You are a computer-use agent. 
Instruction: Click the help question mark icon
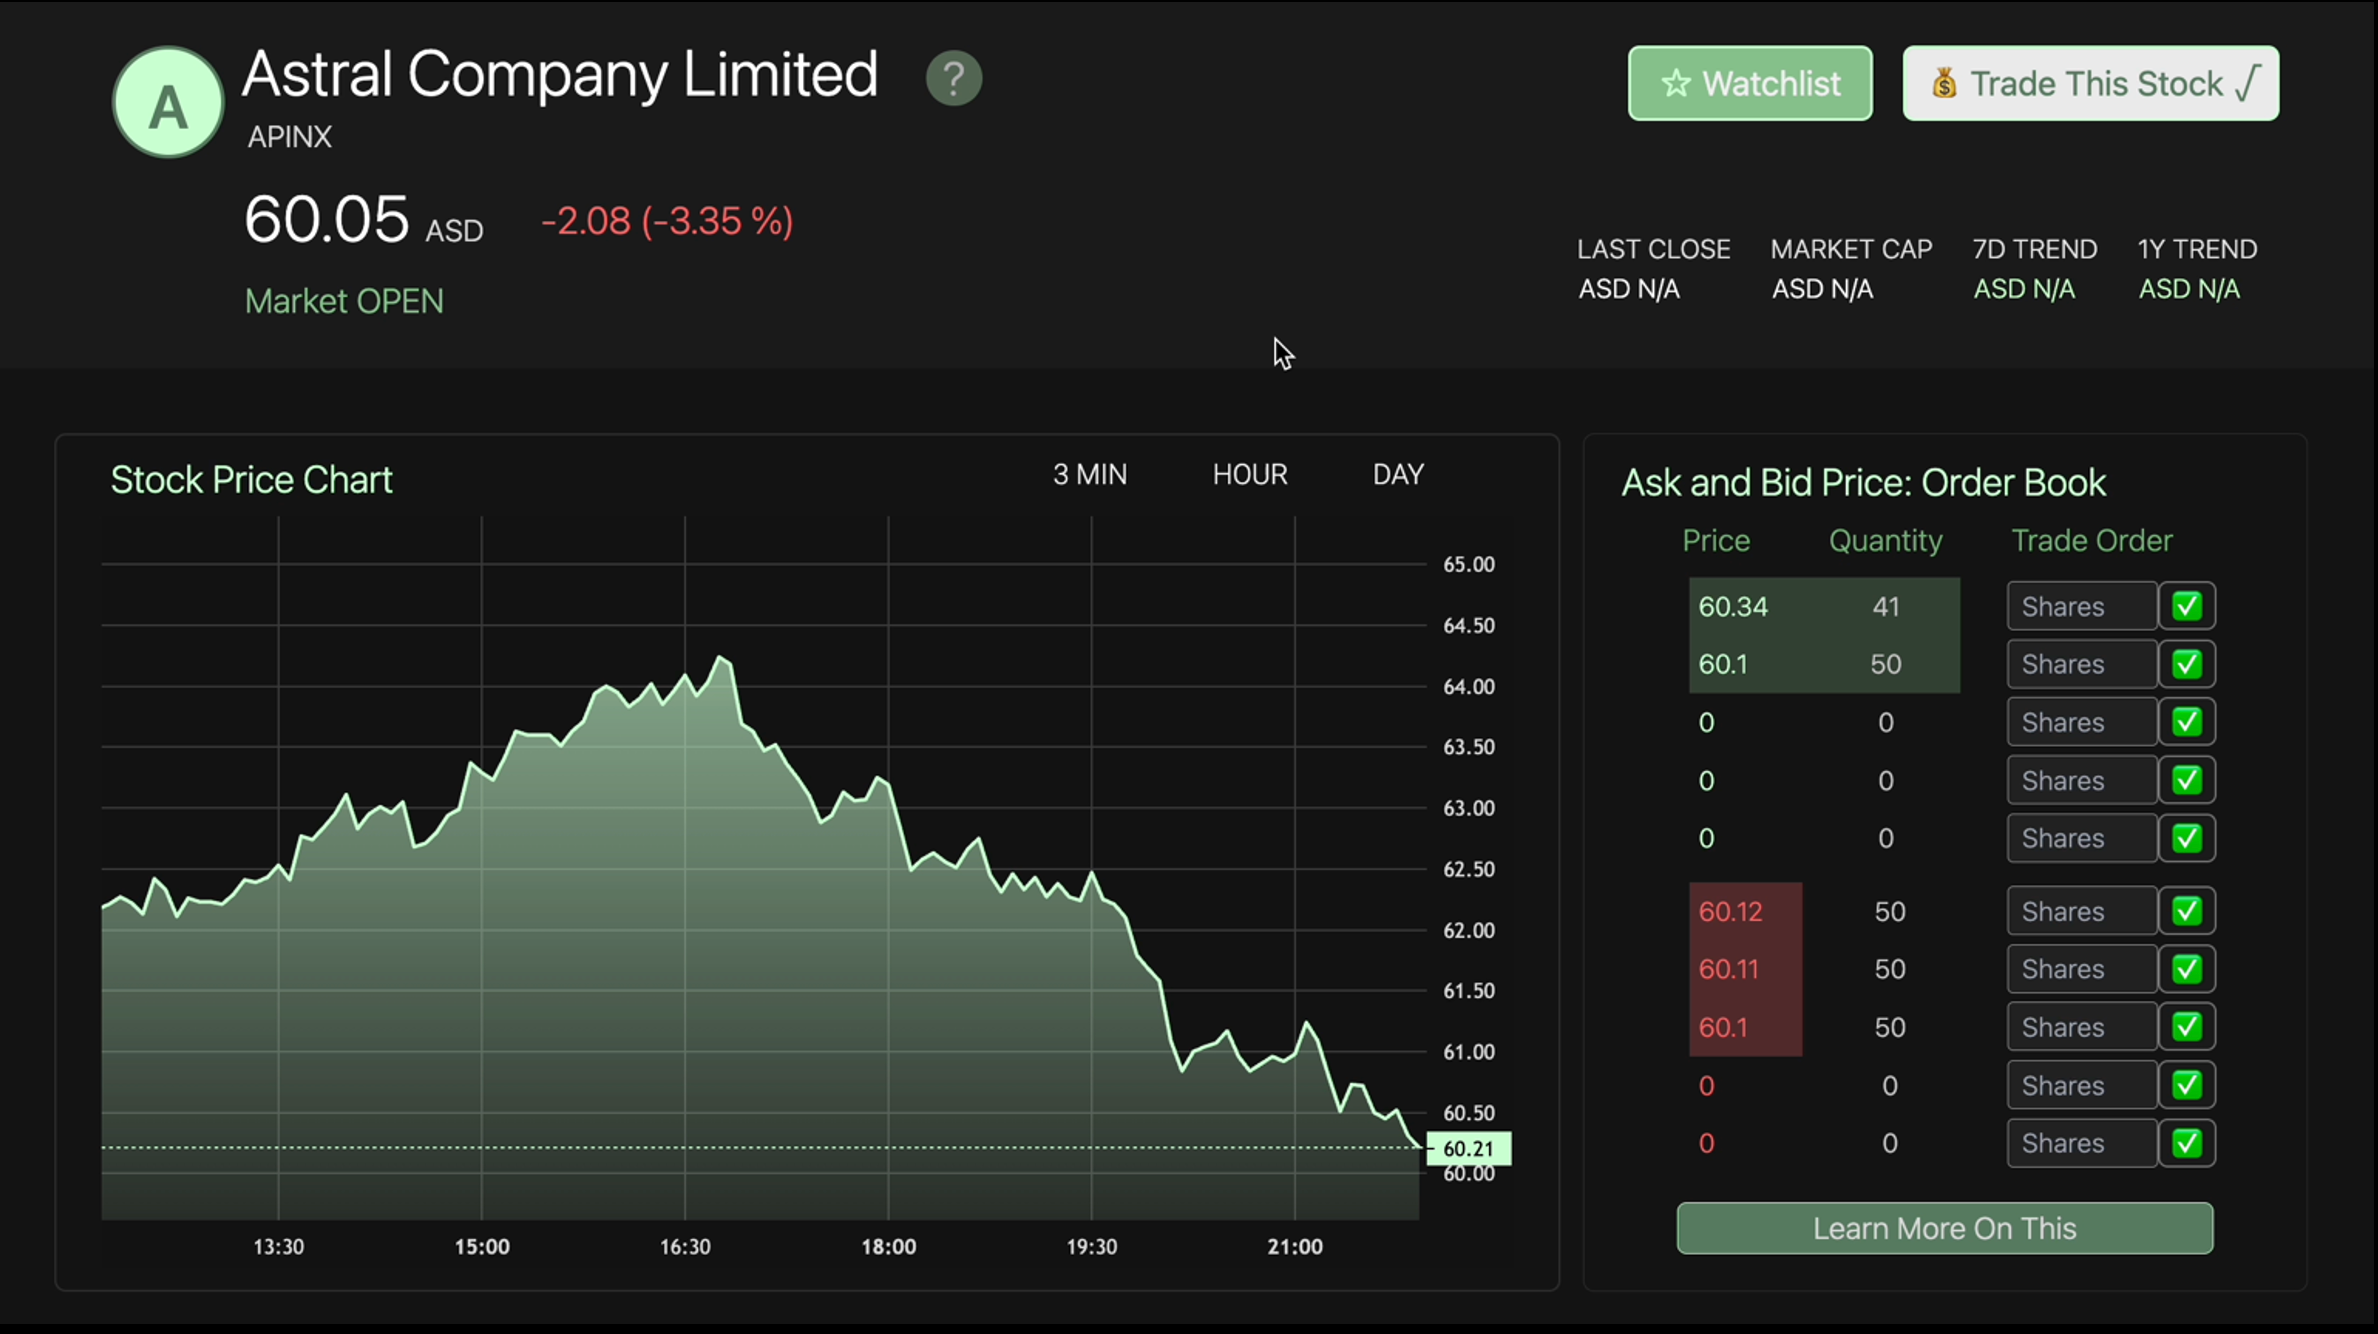coord(953,78)
